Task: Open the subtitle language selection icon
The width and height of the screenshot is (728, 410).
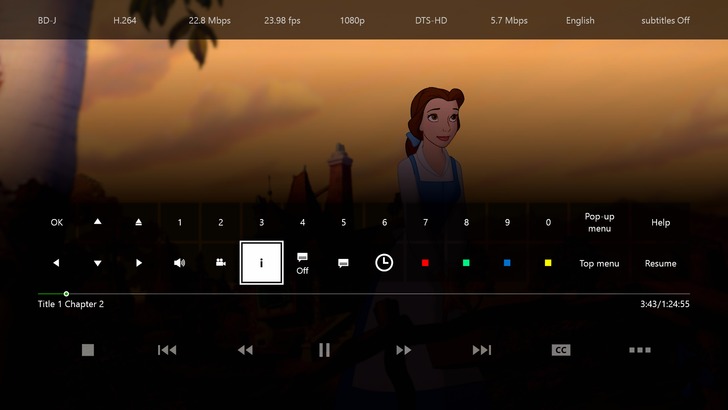Action: [x=343, y=263]
